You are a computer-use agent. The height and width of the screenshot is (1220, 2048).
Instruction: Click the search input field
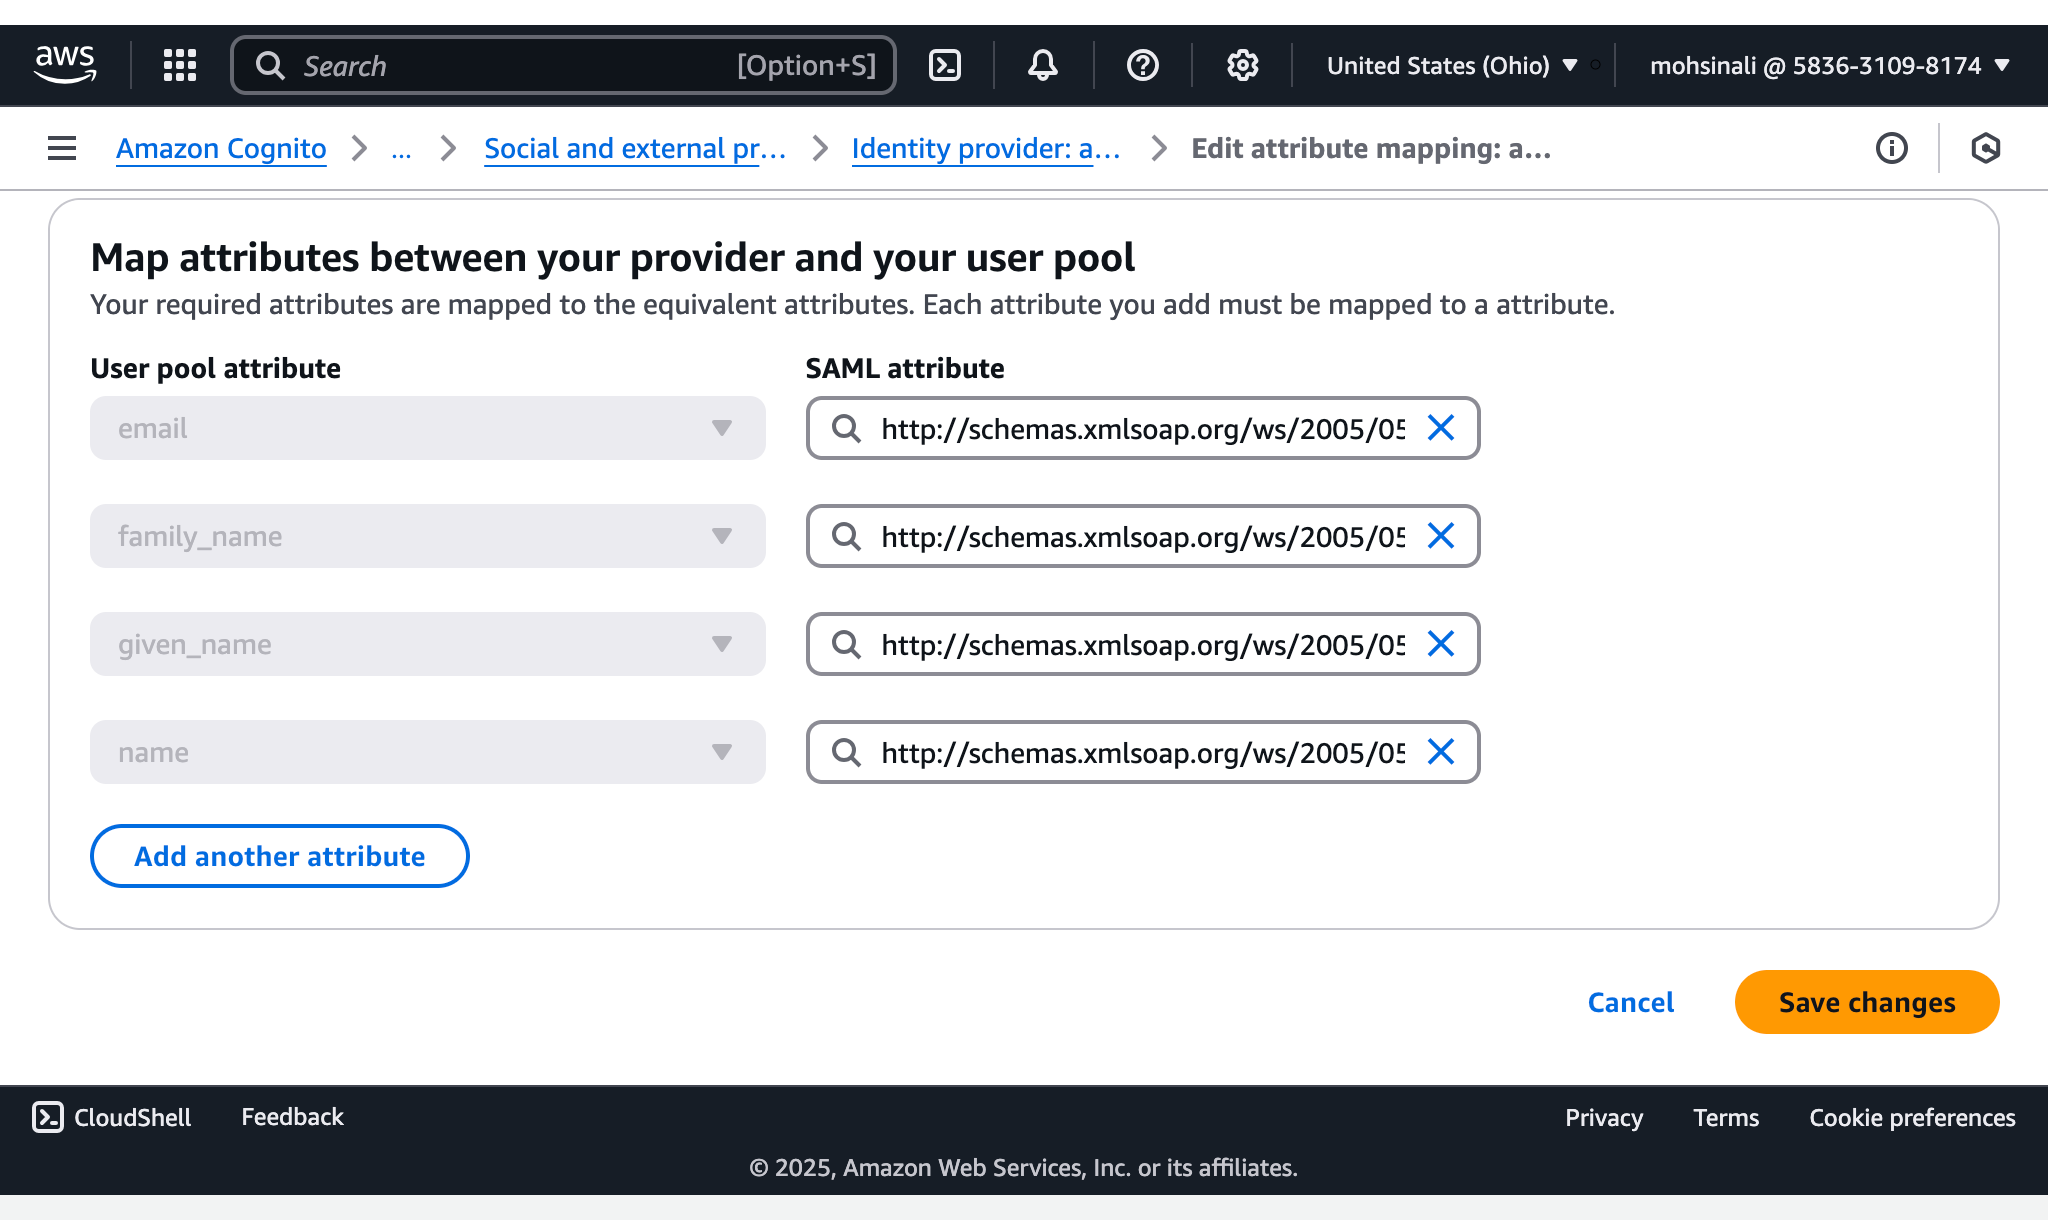click(560, 64)
